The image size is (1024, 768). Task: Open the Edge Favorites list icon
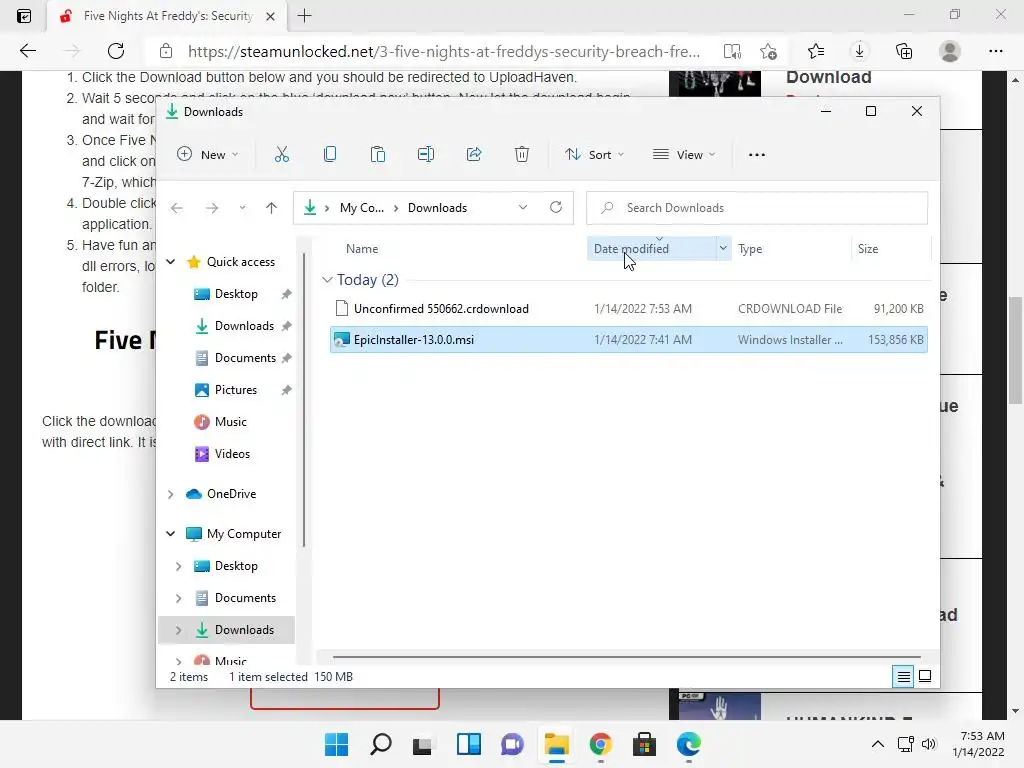816,51
